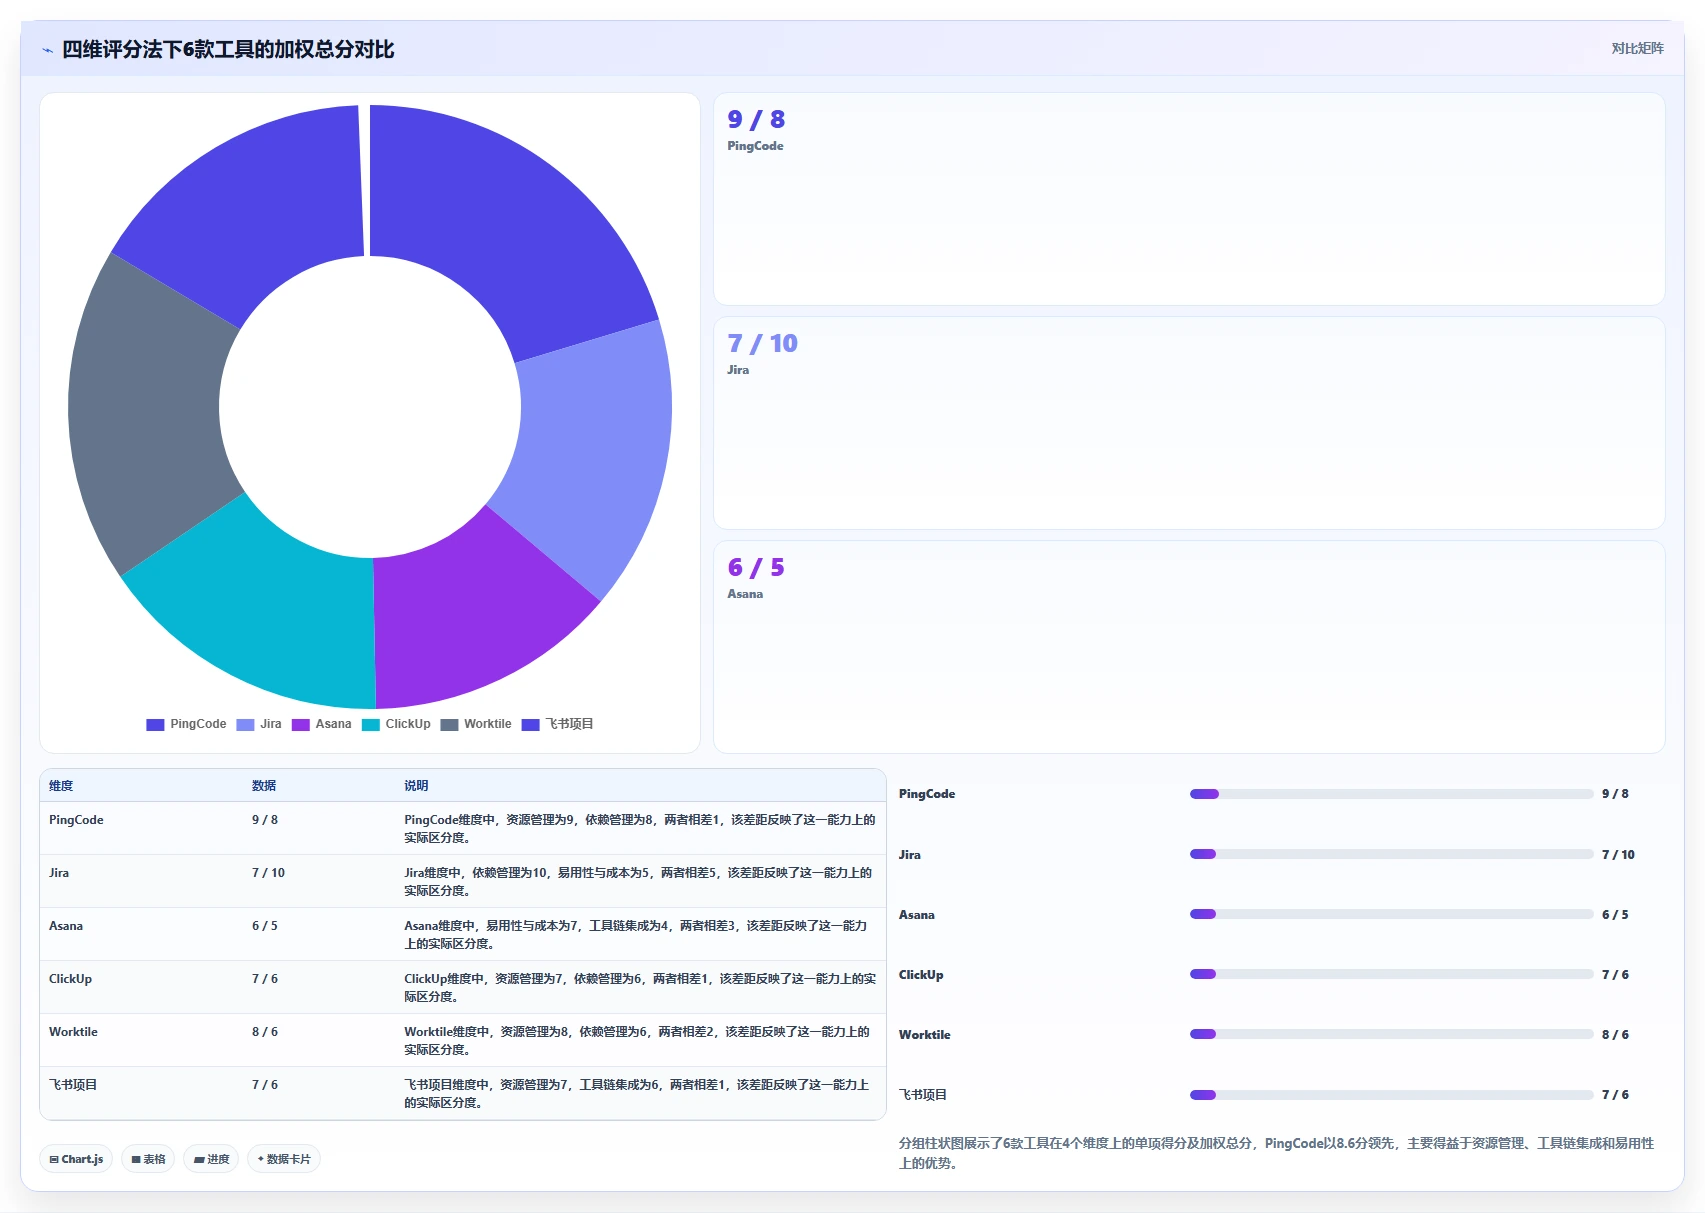The image size is (1705, 1213).
Task: Toggle the Asana legend item
Action: tap(321, 724)
